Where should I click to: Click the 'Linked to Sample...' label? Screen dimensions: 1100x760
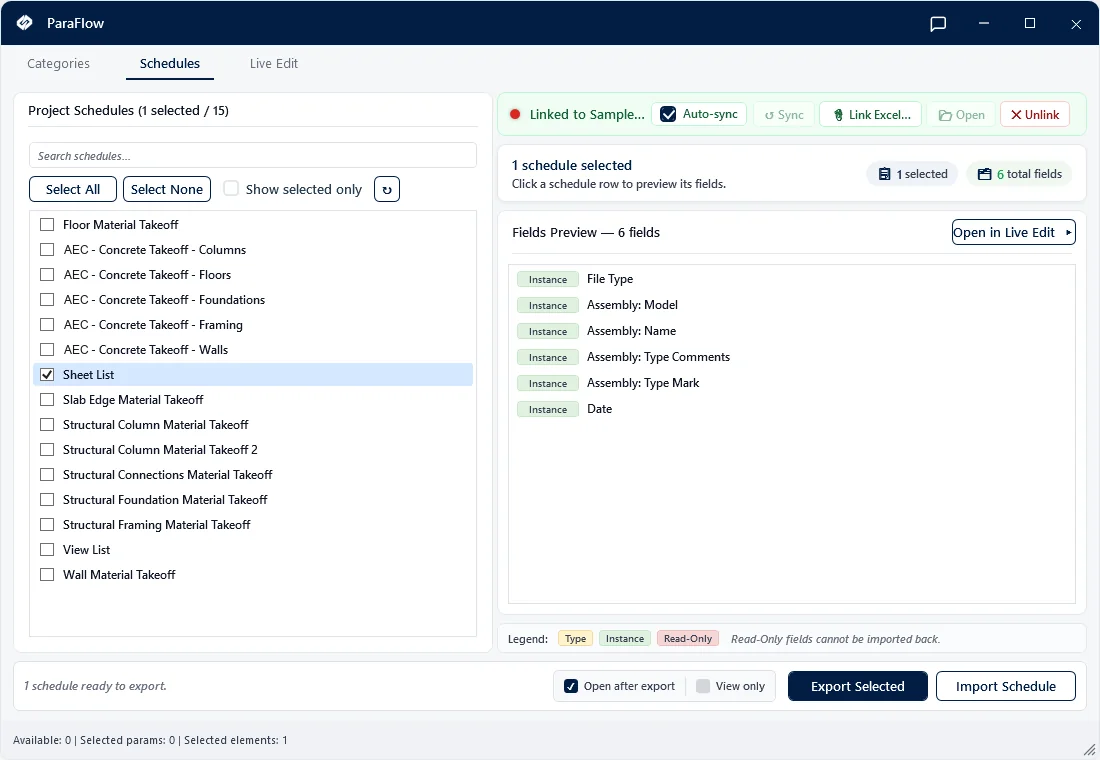click(587, 114)
